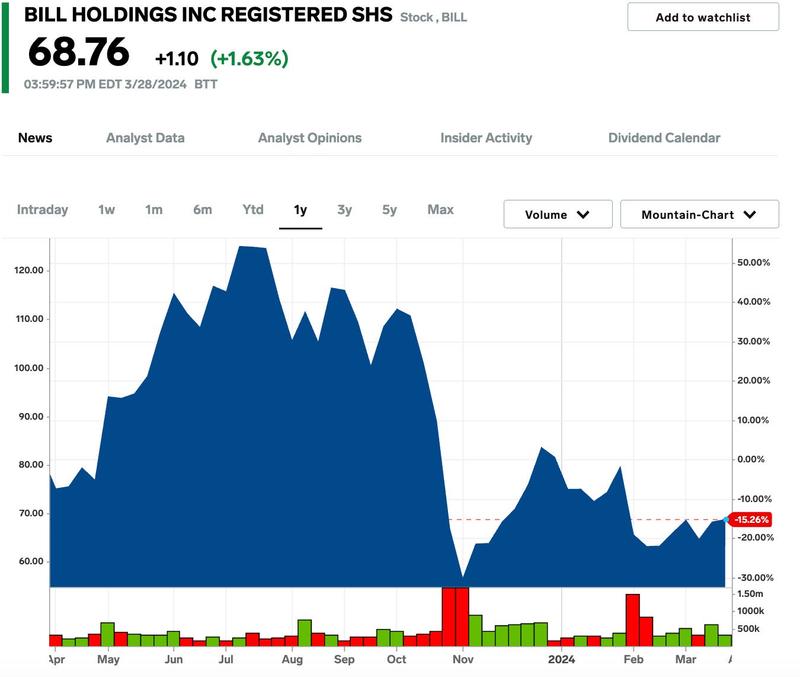
Task: Click the stock price 68.76
Action: pyautogui.click(x=79, y=52)
